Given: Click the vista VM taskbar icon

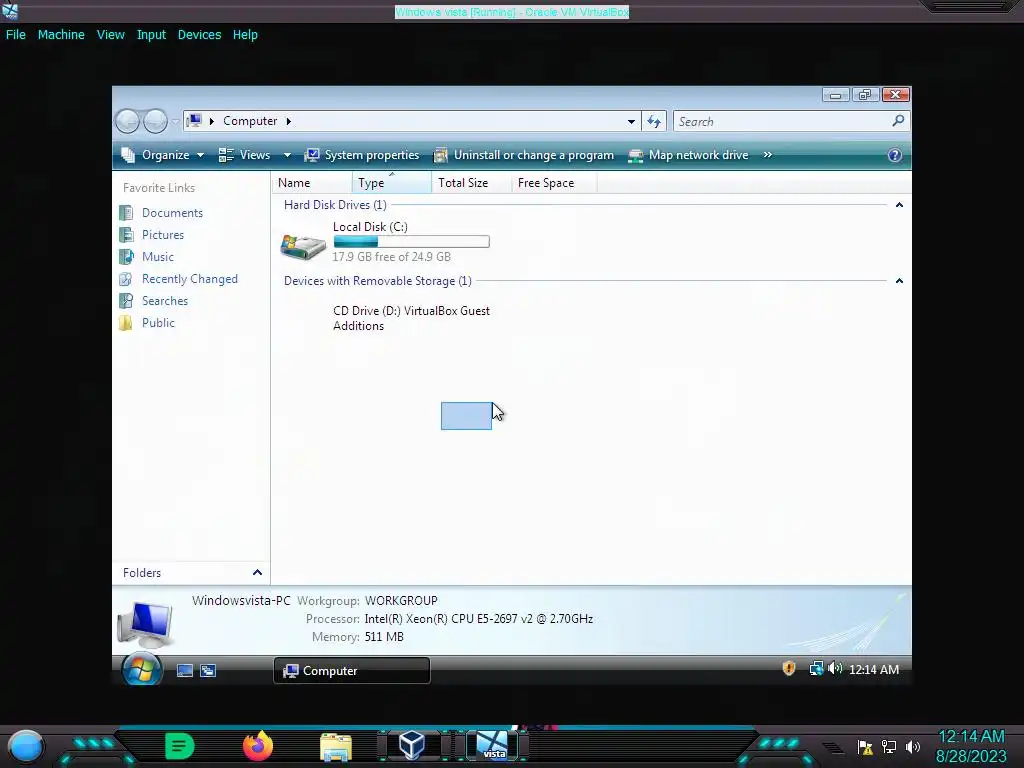Looking at the screenshot, I should tap(492, 745).
